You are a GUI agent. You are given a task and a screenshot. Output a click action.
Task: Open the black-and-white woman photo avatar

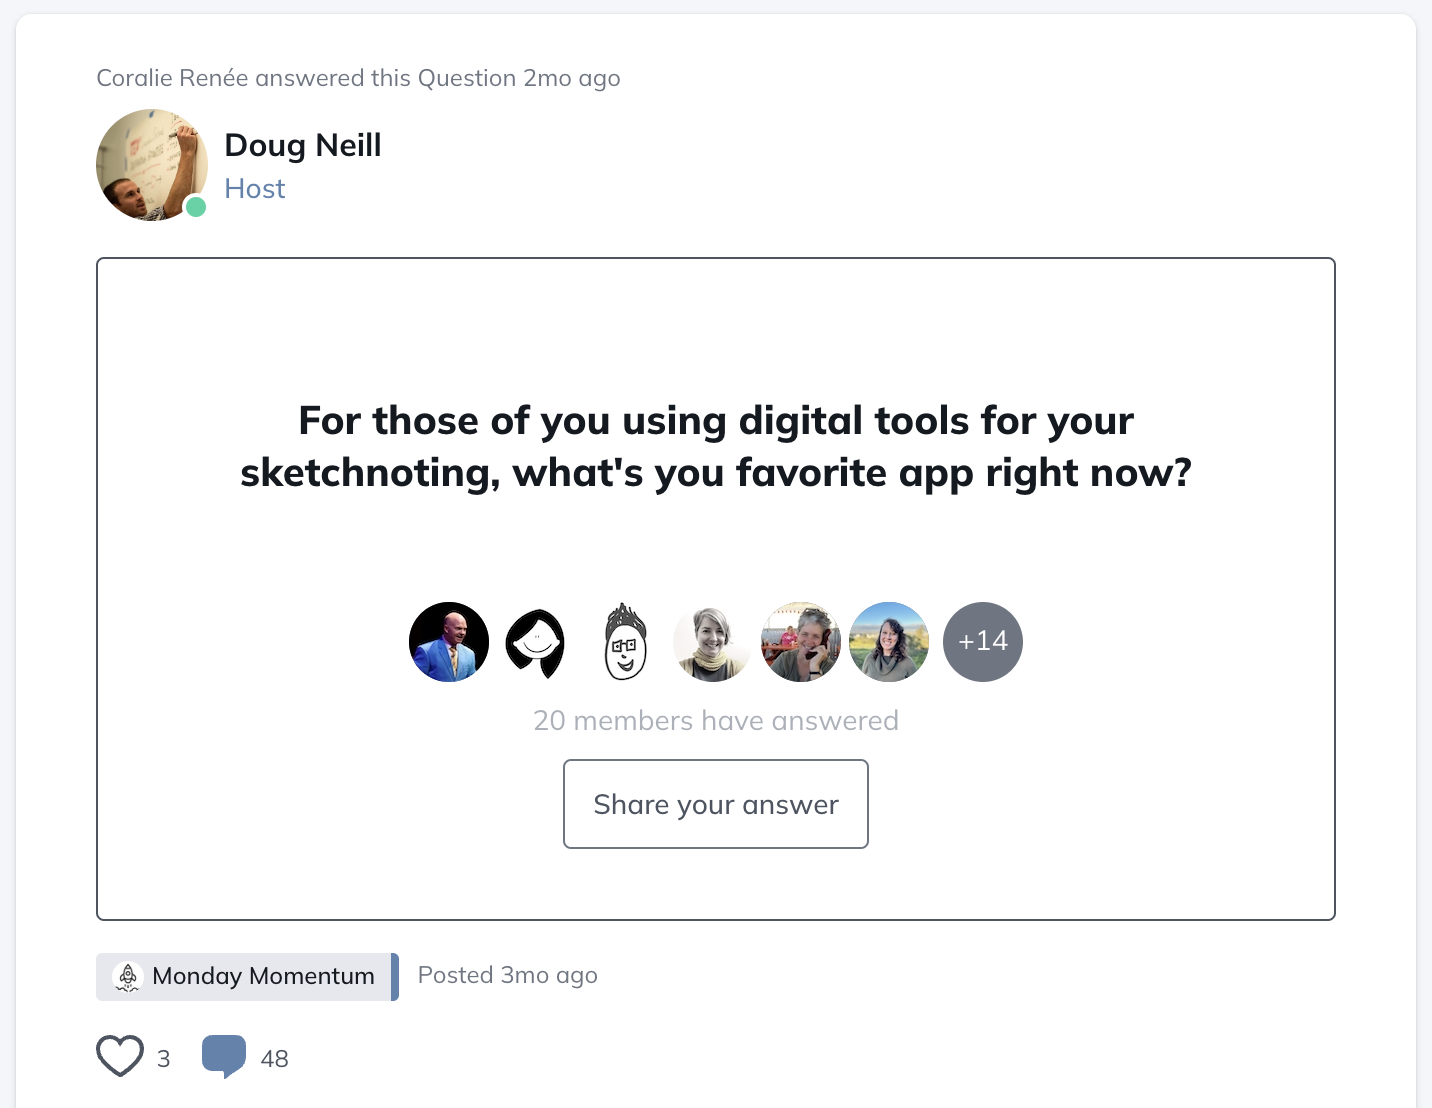[x=713, y=642]
